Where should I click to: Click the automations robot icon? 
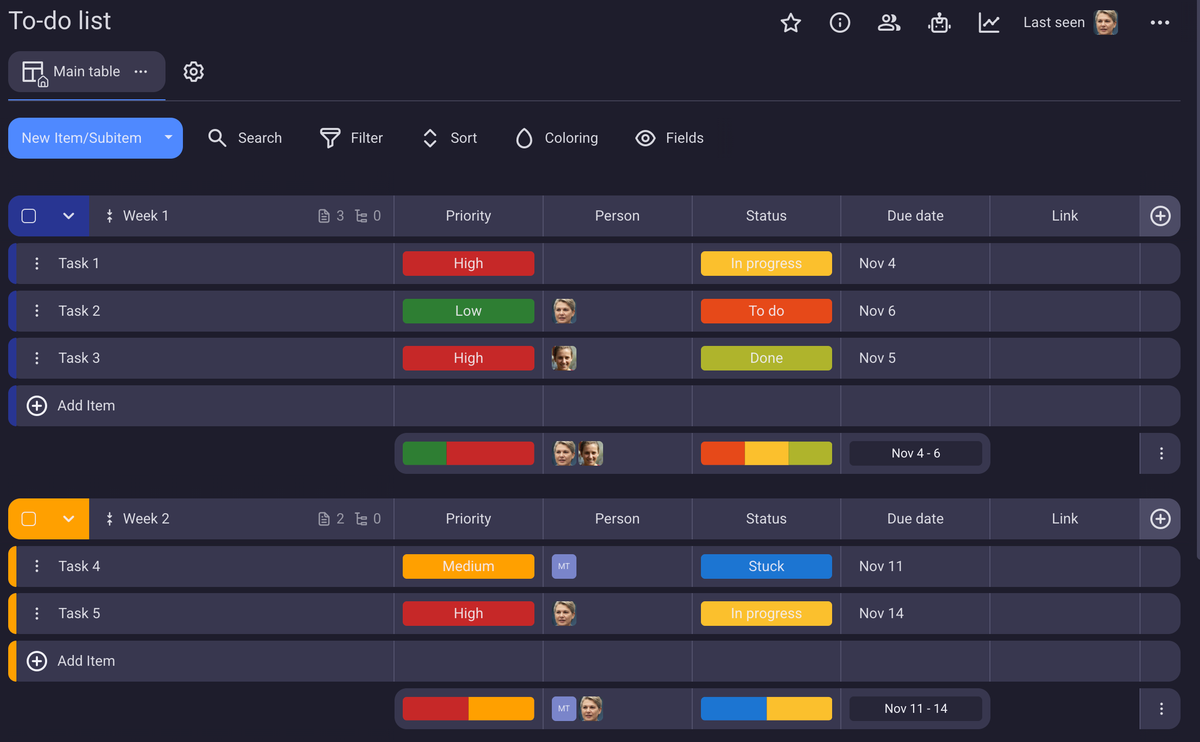pos(939,23)
